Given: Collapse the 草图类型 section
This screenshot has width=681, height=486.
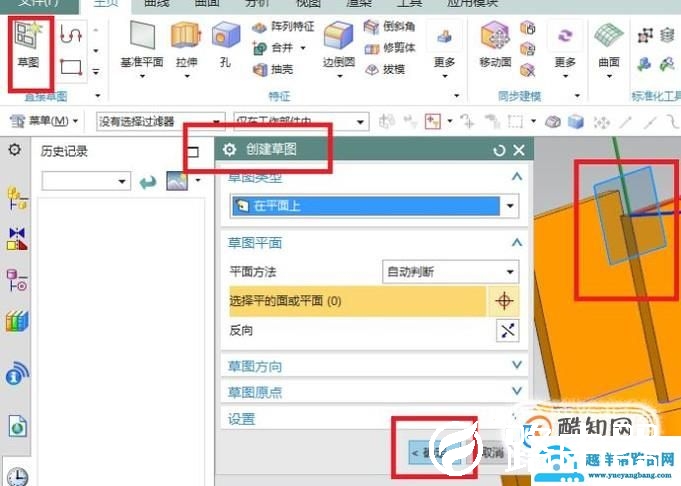Looking at the screenshot, I should click(x=517, y=176).
